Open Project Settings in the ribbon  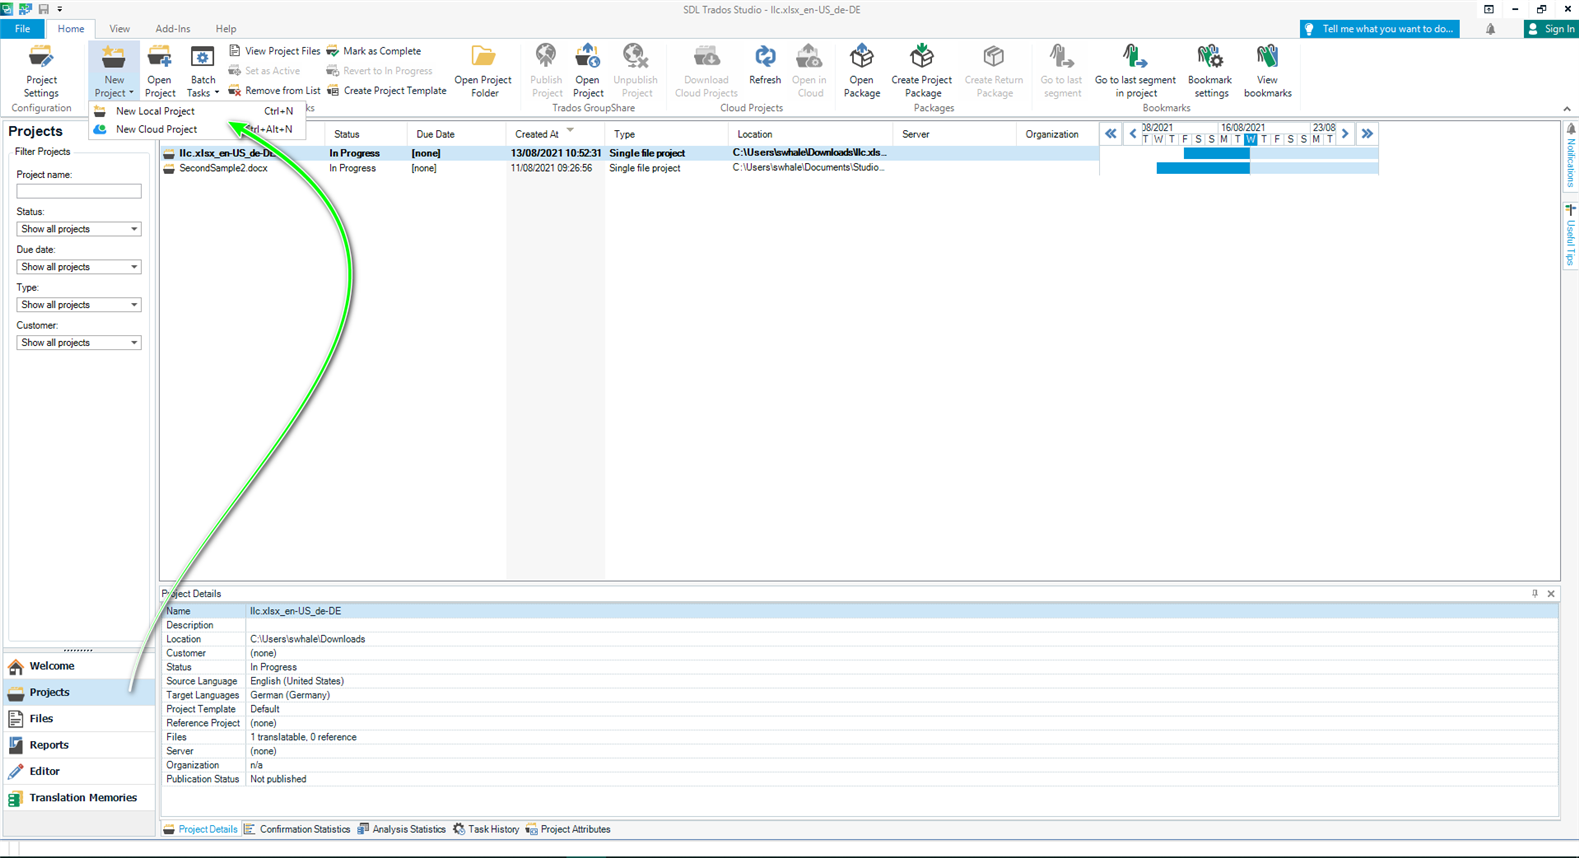tap(41, 70)
